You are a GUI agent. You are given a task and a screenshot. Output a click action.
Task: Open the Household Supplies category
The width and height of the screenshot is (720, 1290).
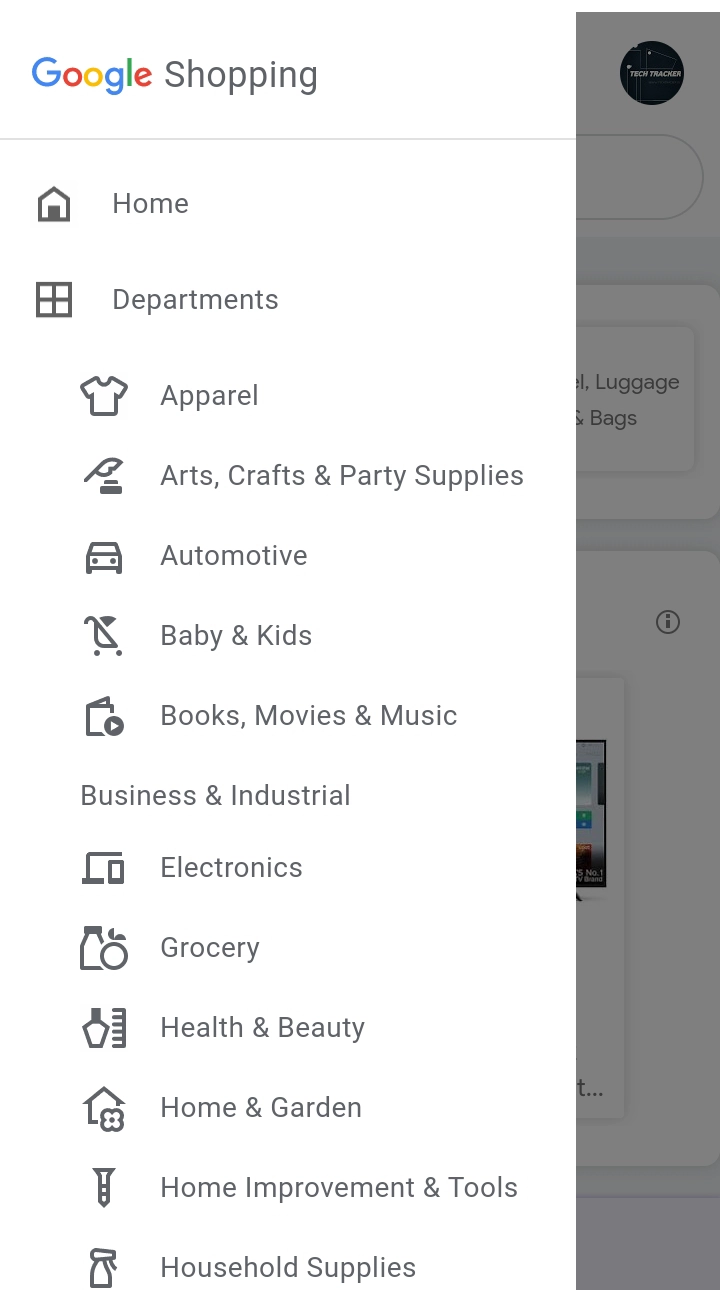(288, 1268)
